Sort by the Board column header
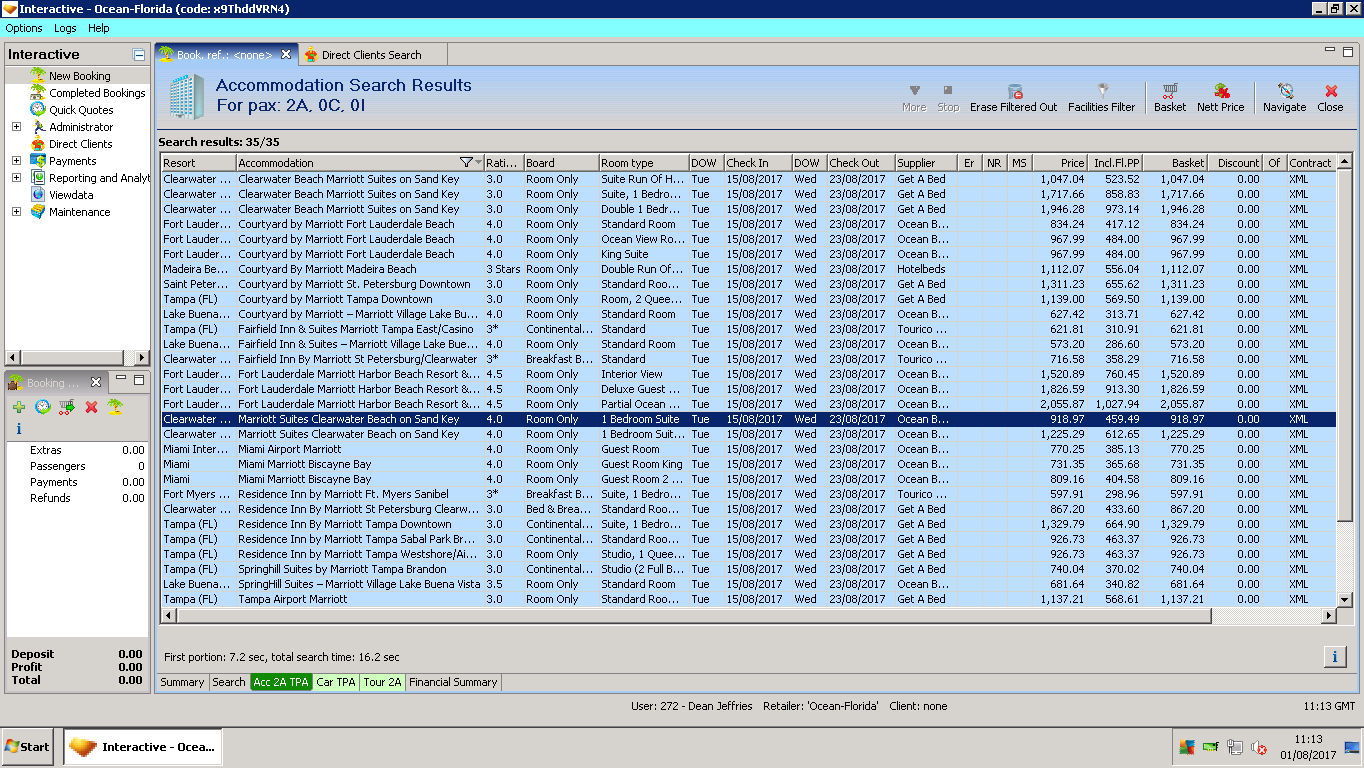 point(561,163)
